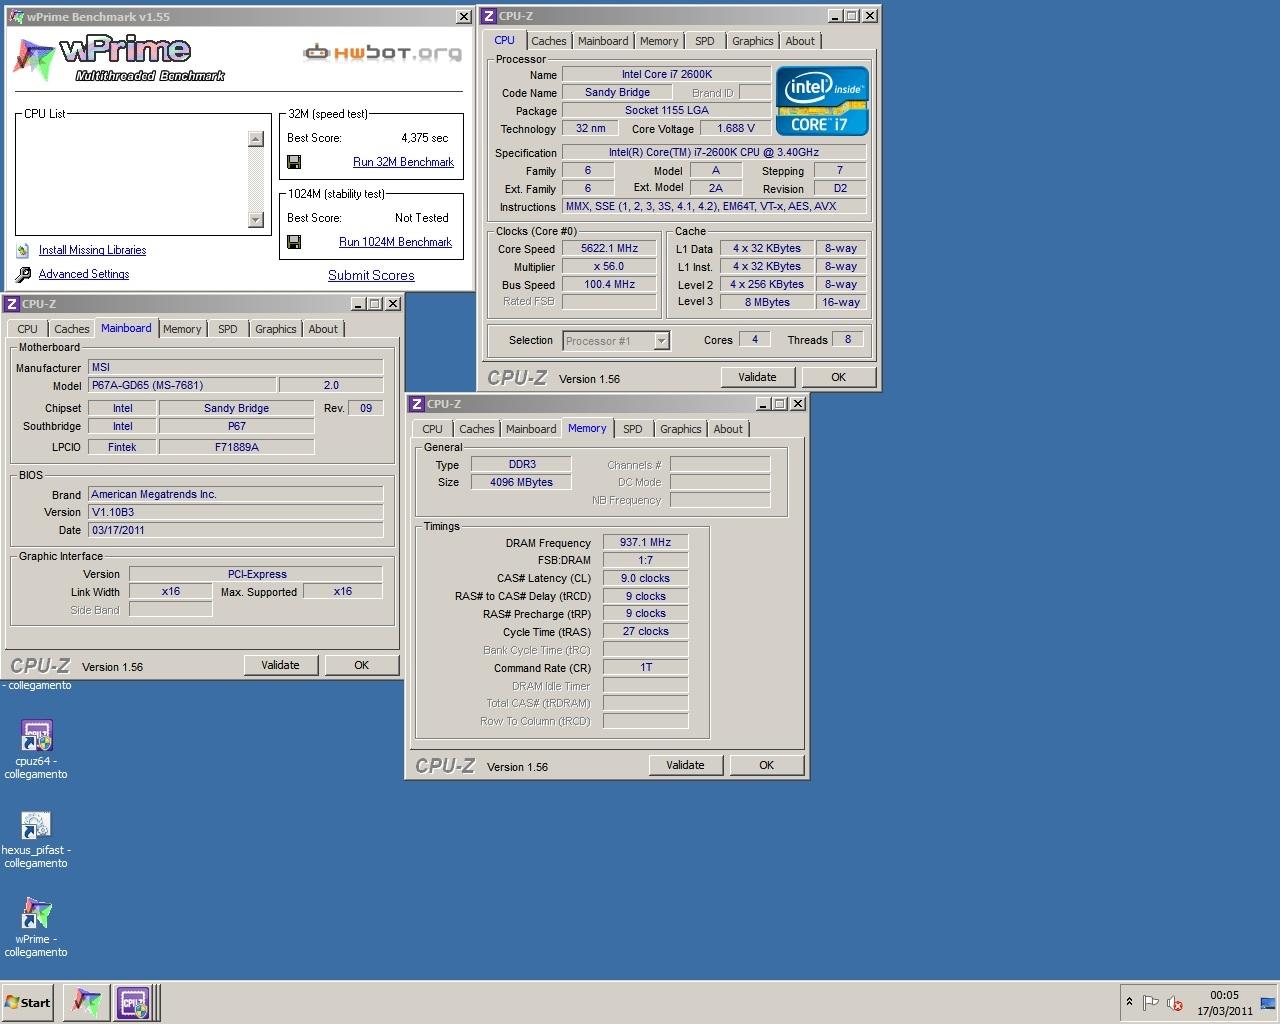The image size is (1280, 1024).
Task: Click the save icon beside Run 1024M Benchmark
Action: tap(294, 242)
